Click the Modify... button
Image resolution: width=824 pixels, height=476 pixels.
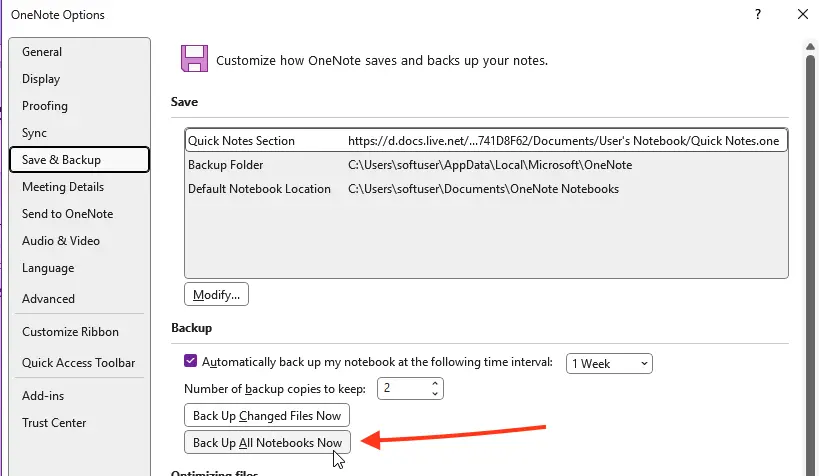pos(216,295)
